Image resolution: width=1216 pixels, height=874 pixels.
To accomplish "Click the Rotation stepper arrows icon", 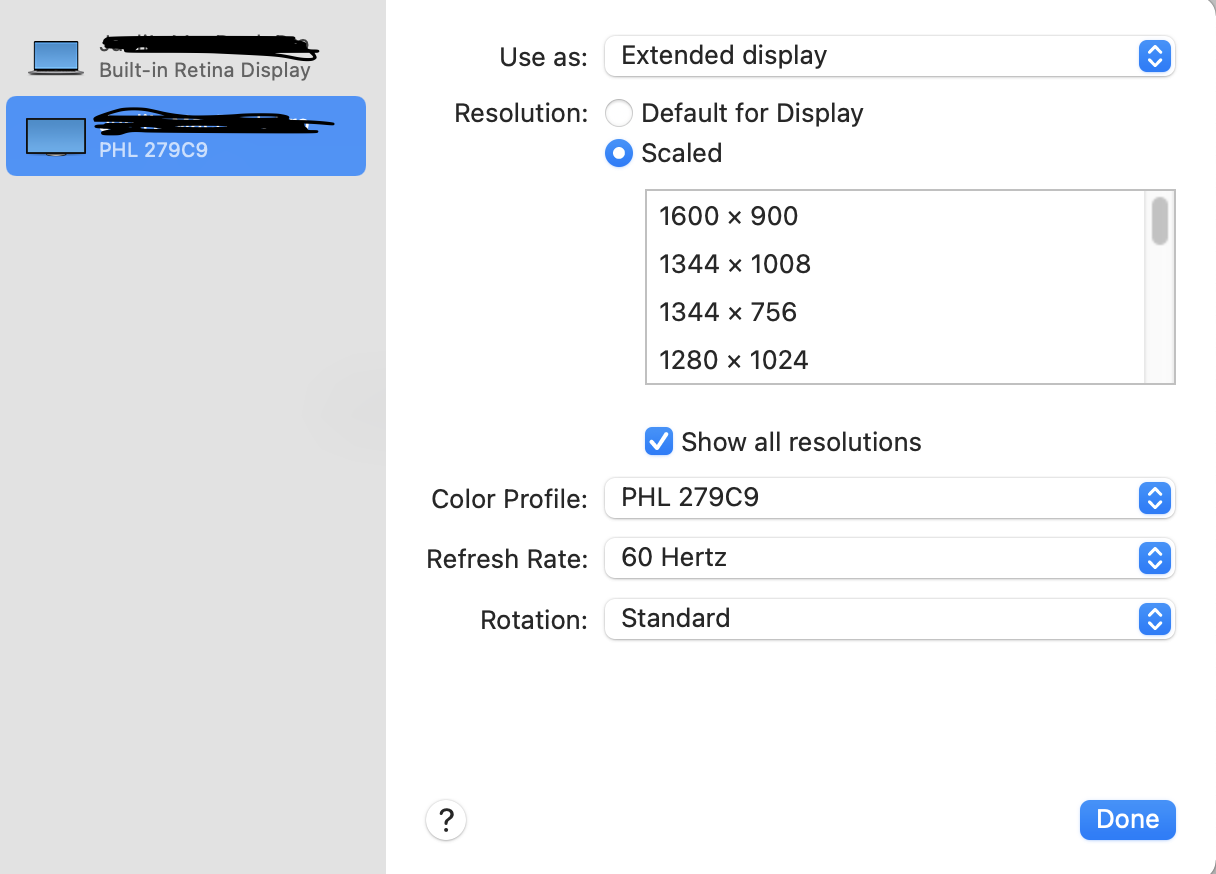I will 1154,619.
